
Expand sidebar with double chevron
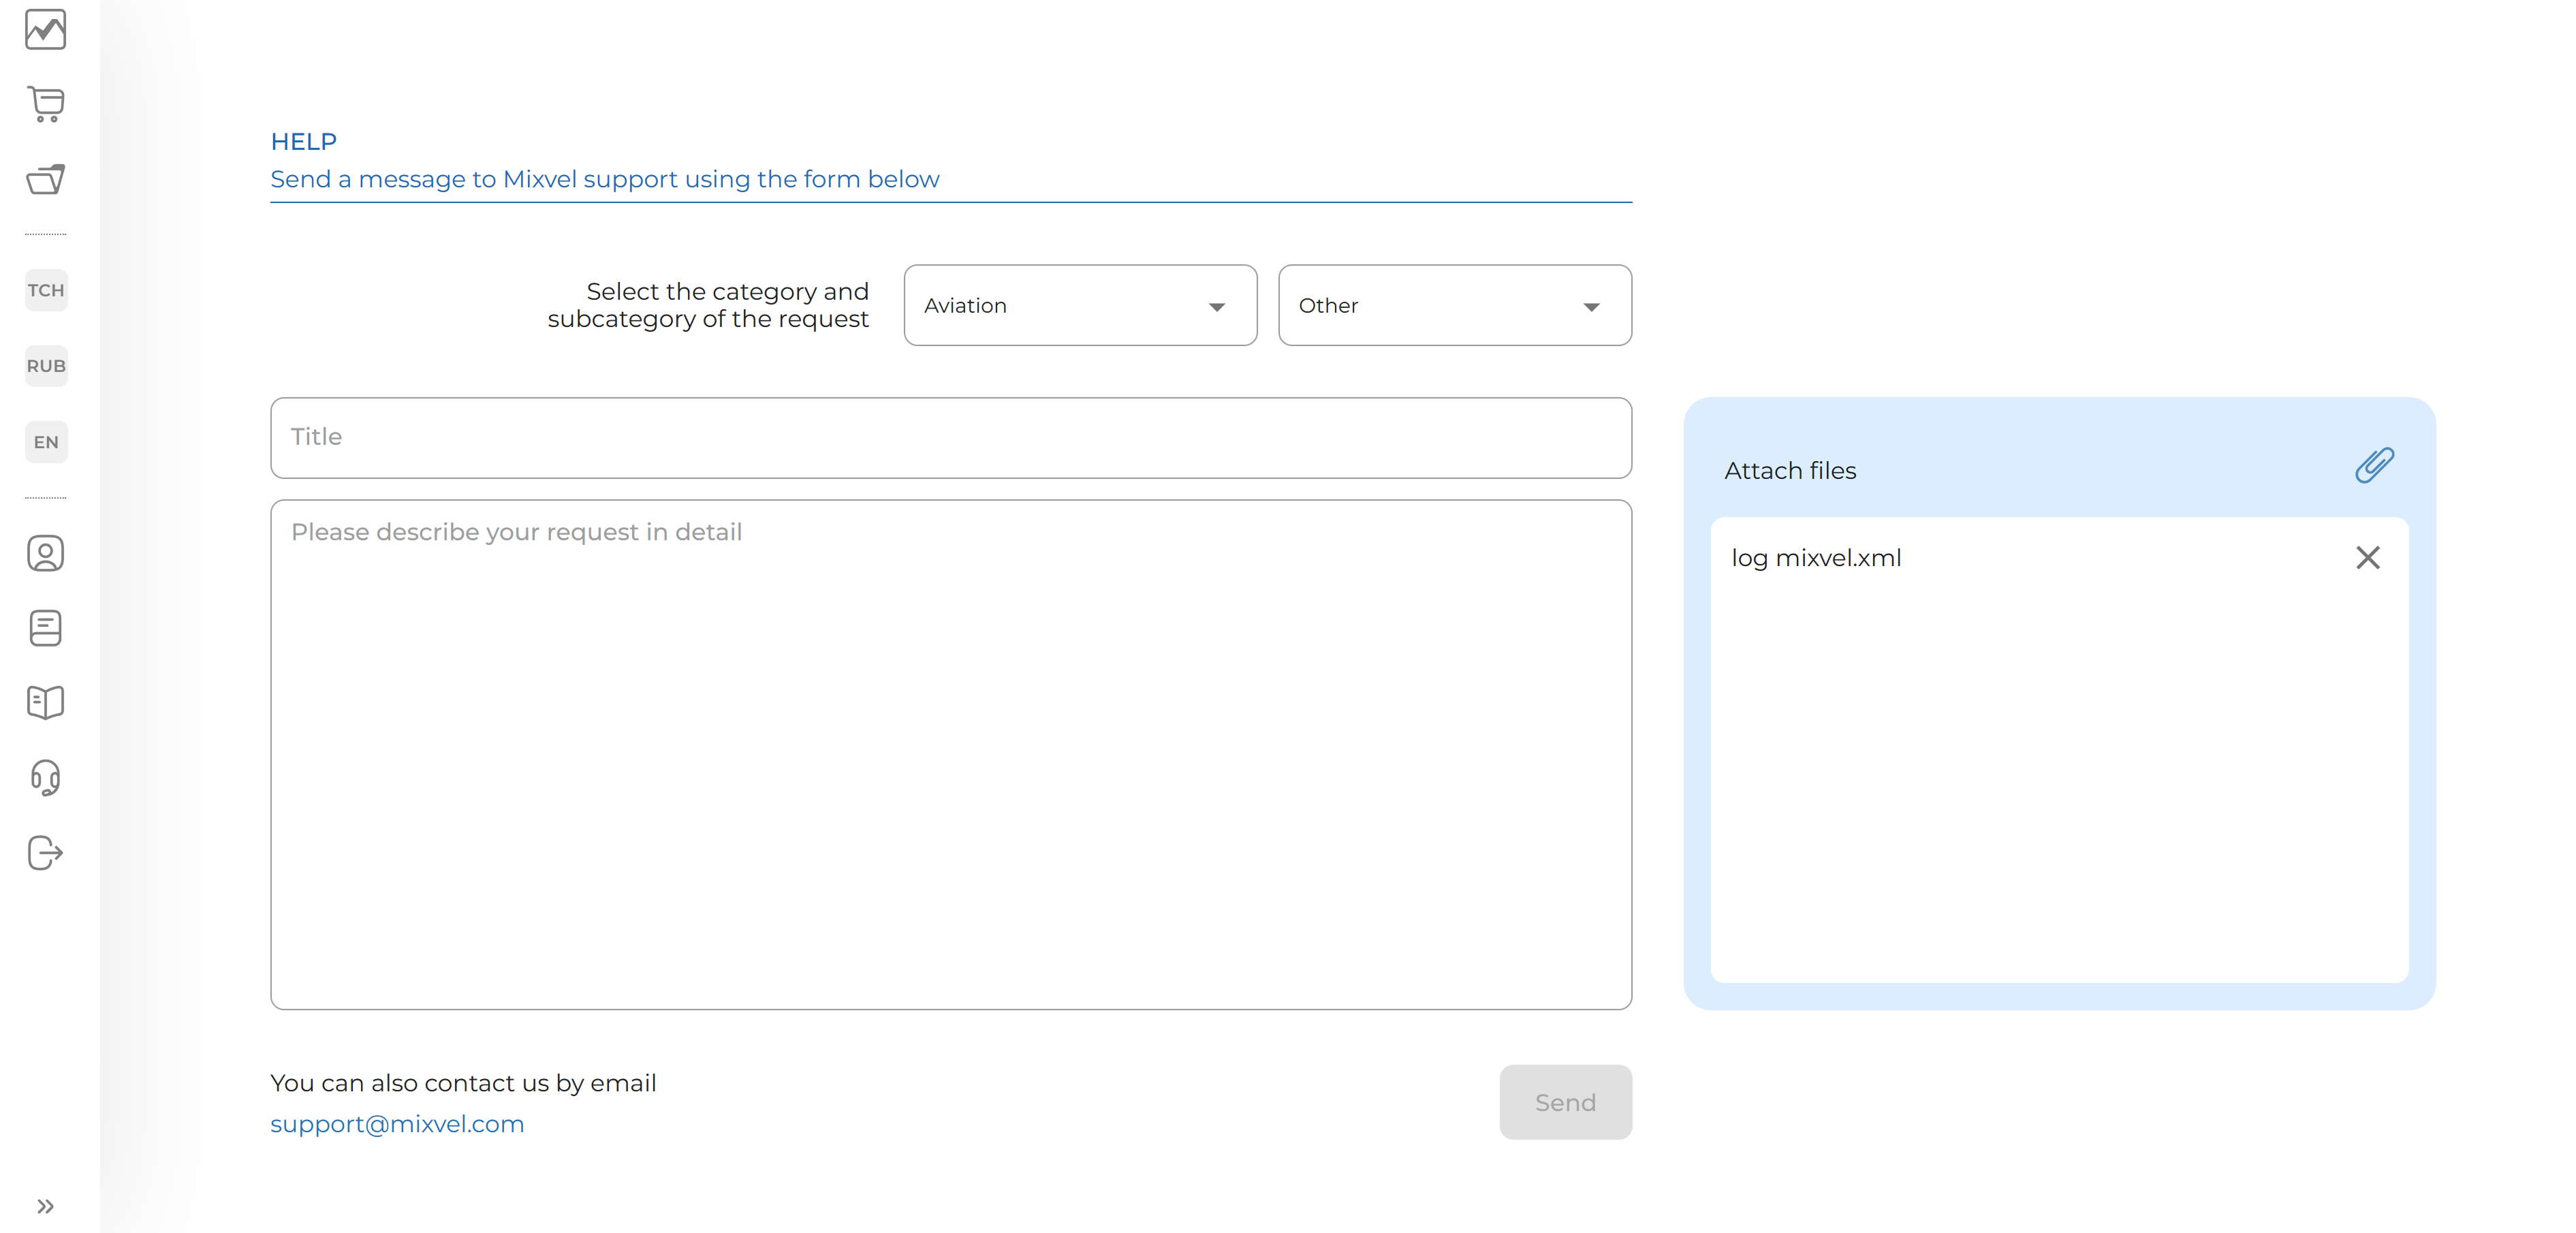pos(45,1206)
